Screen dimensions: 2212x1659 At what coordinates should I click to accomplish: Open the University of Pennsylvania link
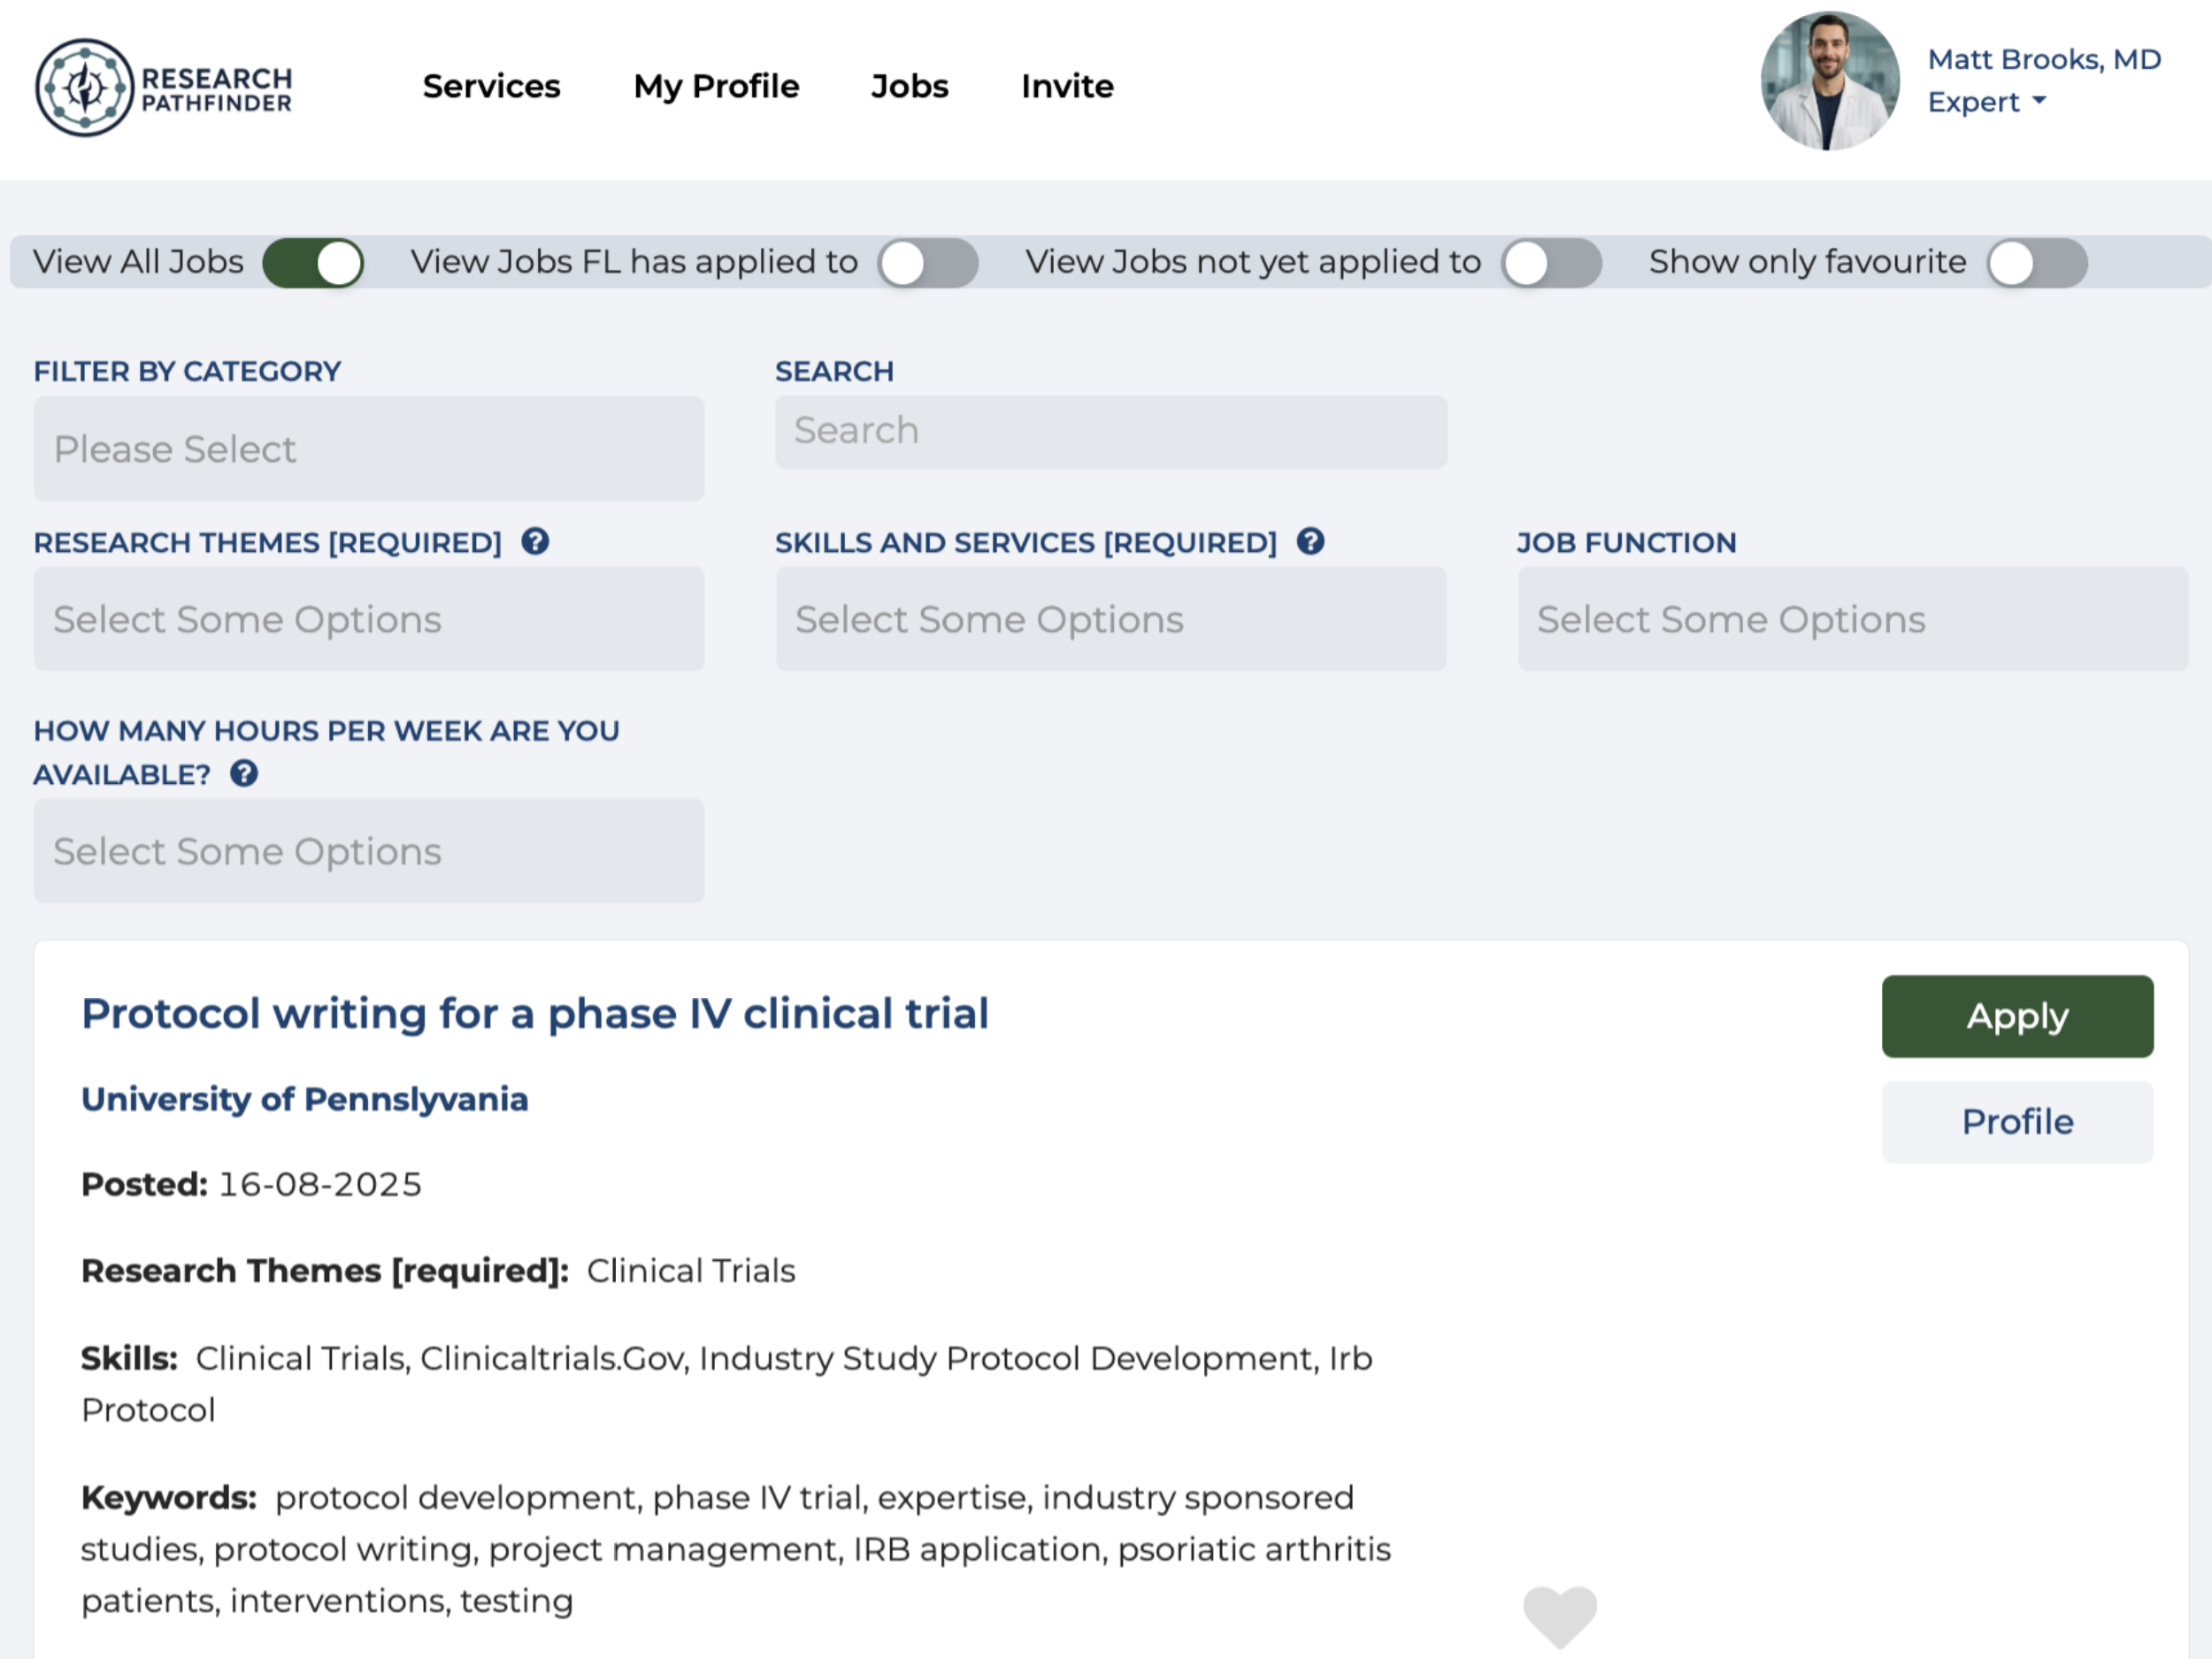click(x=304, y=1099)
